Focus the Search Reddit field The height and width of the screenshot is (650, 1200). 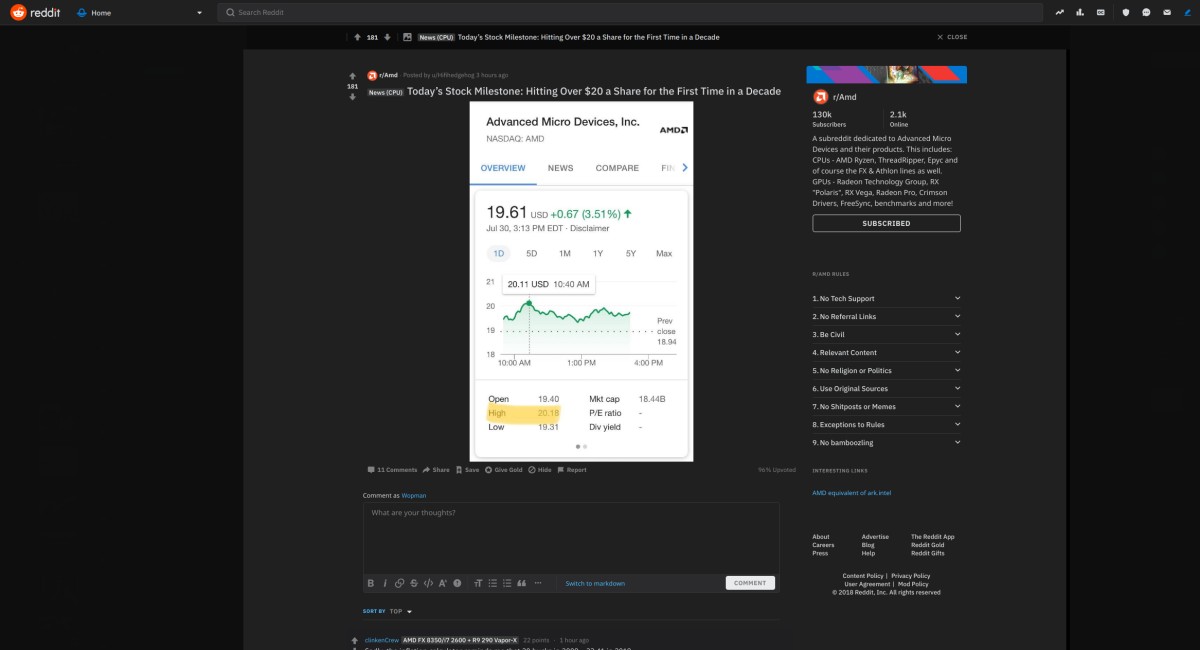(x=629, y=13)
